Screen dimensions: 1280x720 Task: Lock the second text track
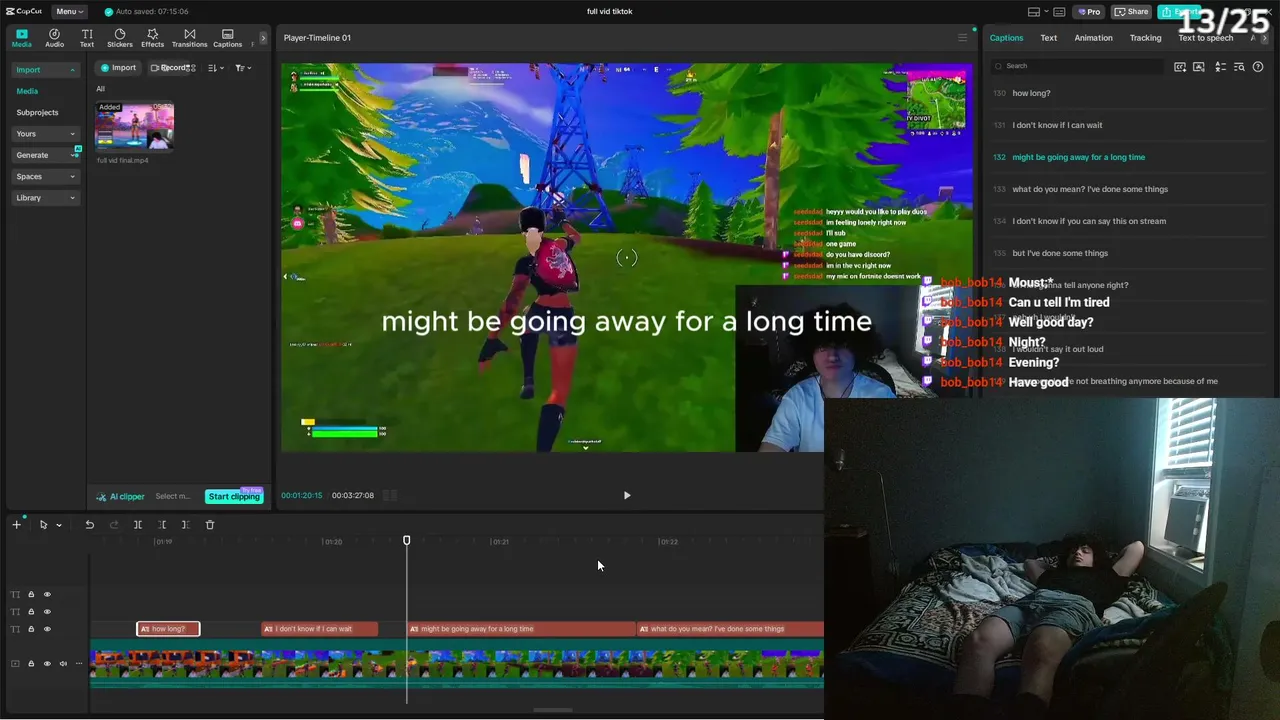(x=31, y=612)
